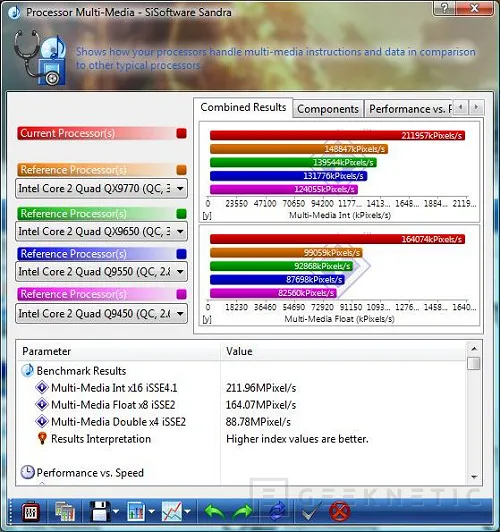Click the Multi-Media Float (kPixels/s) axis label
The height and width of the screenshot is (532, 500).
click(x=339, y=319)
